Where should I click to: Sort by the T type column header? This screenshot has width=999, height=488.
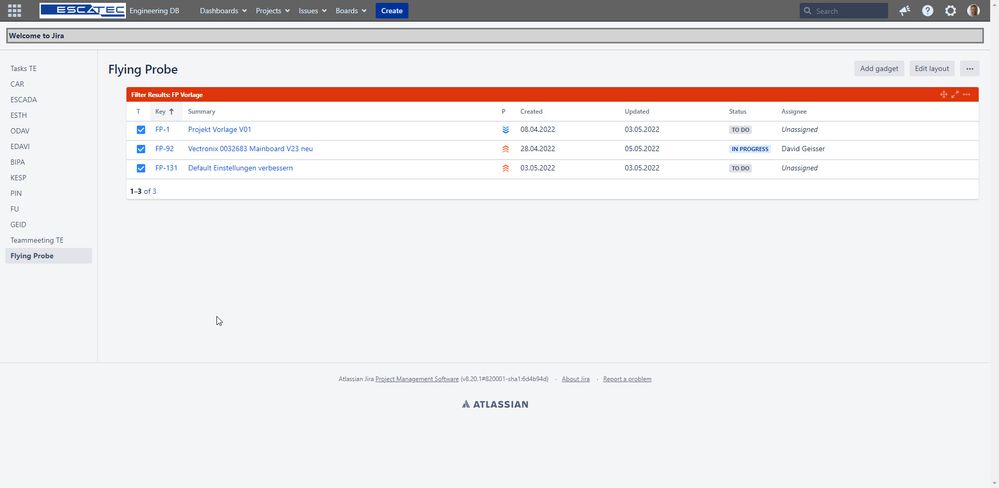tap(138, 111)
